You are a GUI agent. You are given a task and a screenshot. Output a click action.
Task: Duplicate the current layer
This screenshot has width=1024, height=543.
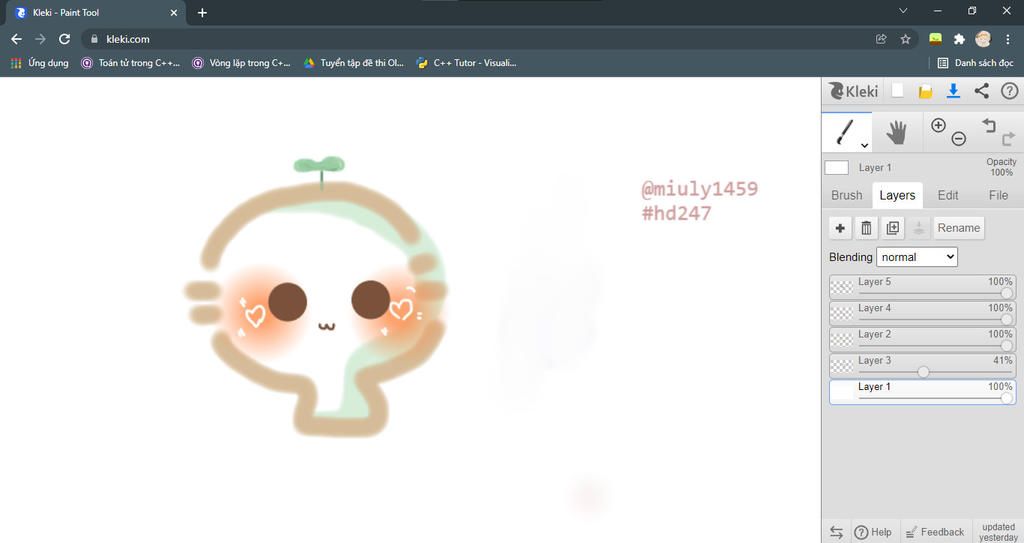coord(893,228)
